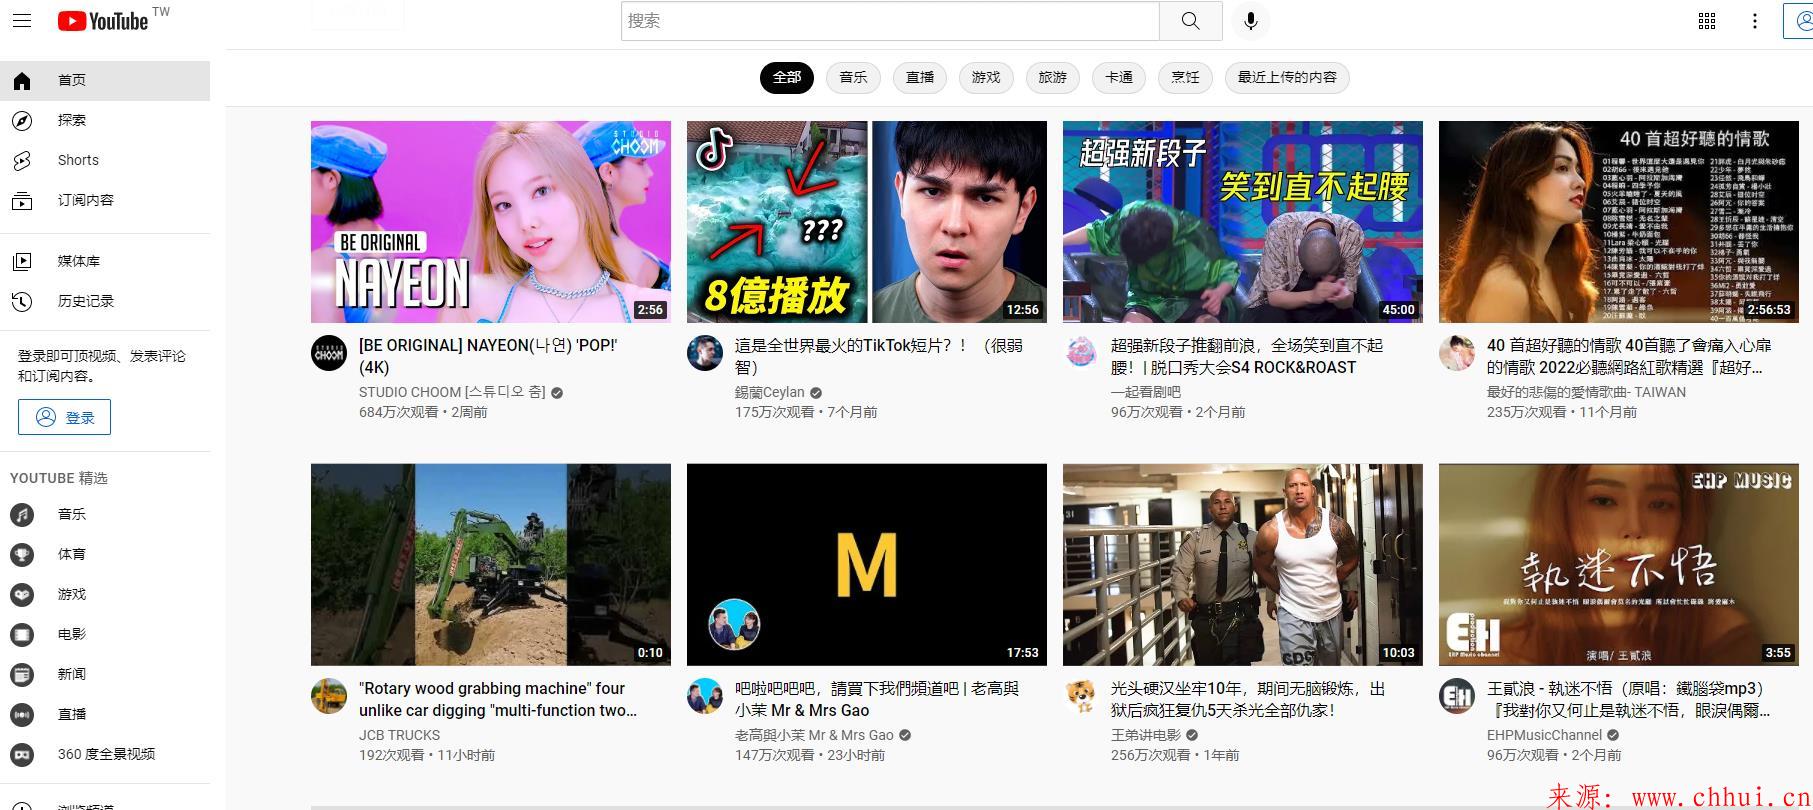Select the 最近上传的内容 filter chip
Image resolution: width=1813 pixels, height=810 pixels.
click(1287, 78)
